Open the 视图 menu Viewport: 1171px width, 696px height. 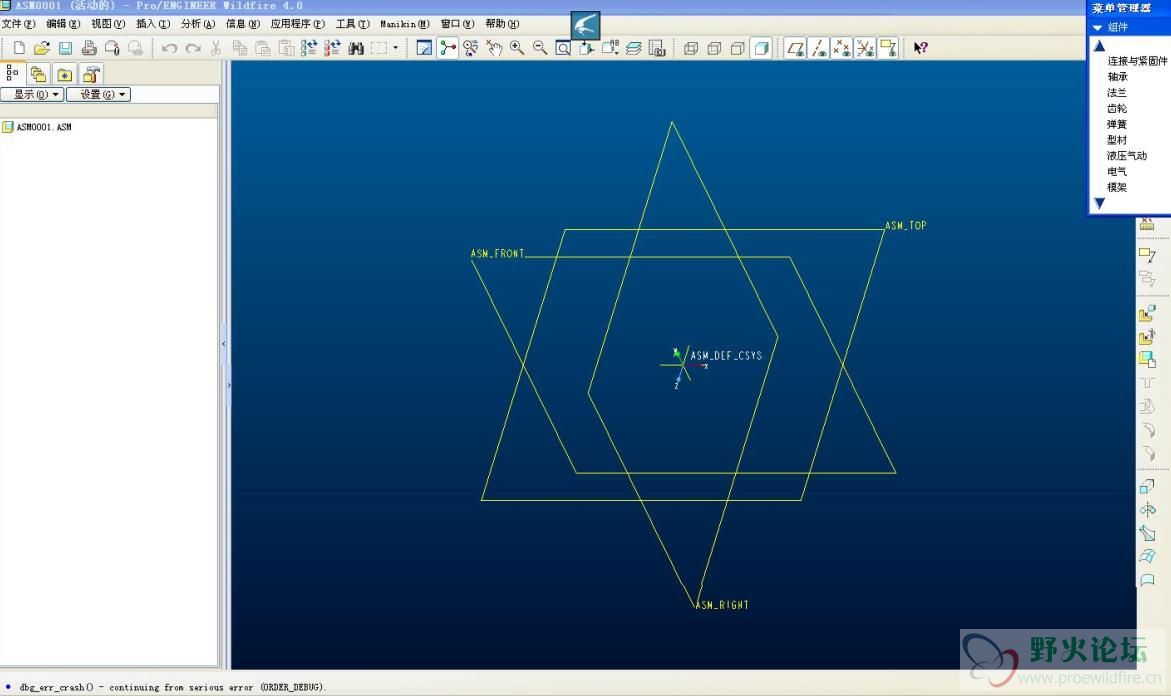click(108, 24)
